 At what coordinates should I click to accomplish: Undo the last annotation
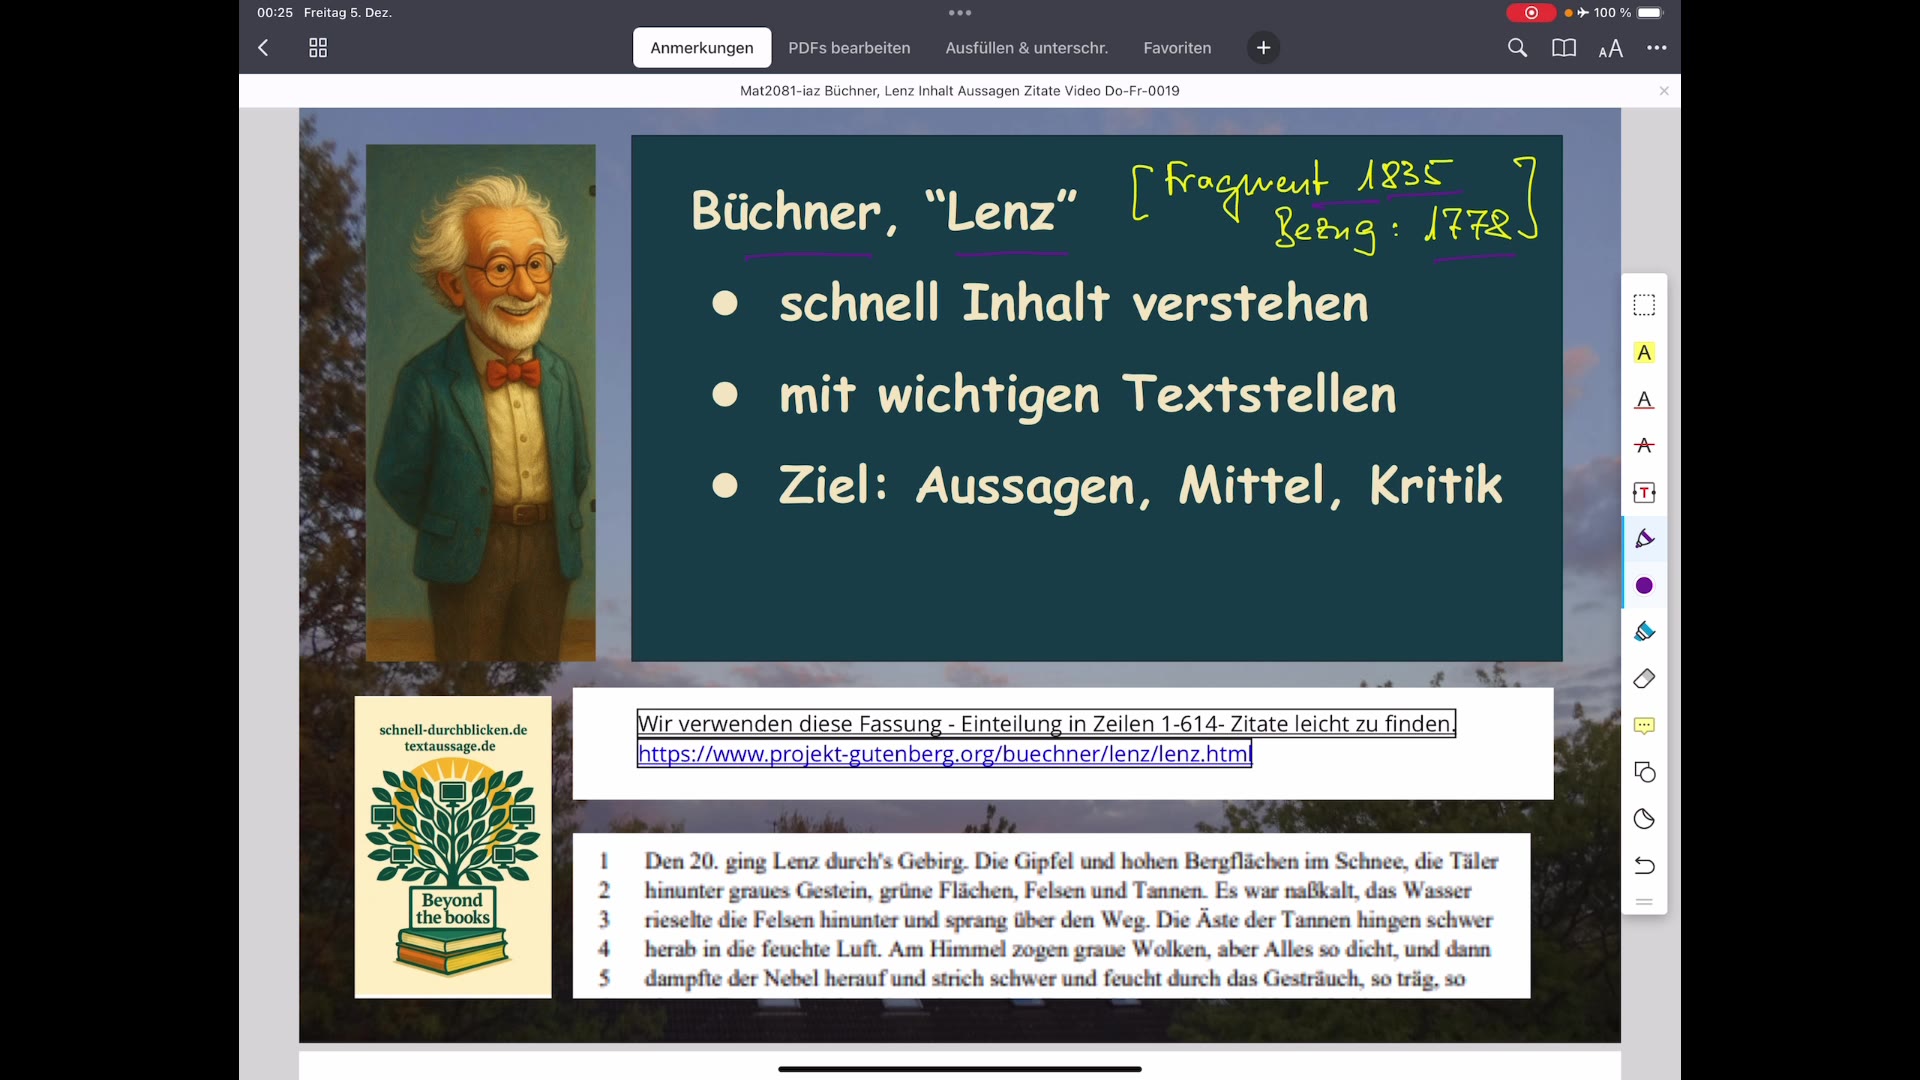1645,866
